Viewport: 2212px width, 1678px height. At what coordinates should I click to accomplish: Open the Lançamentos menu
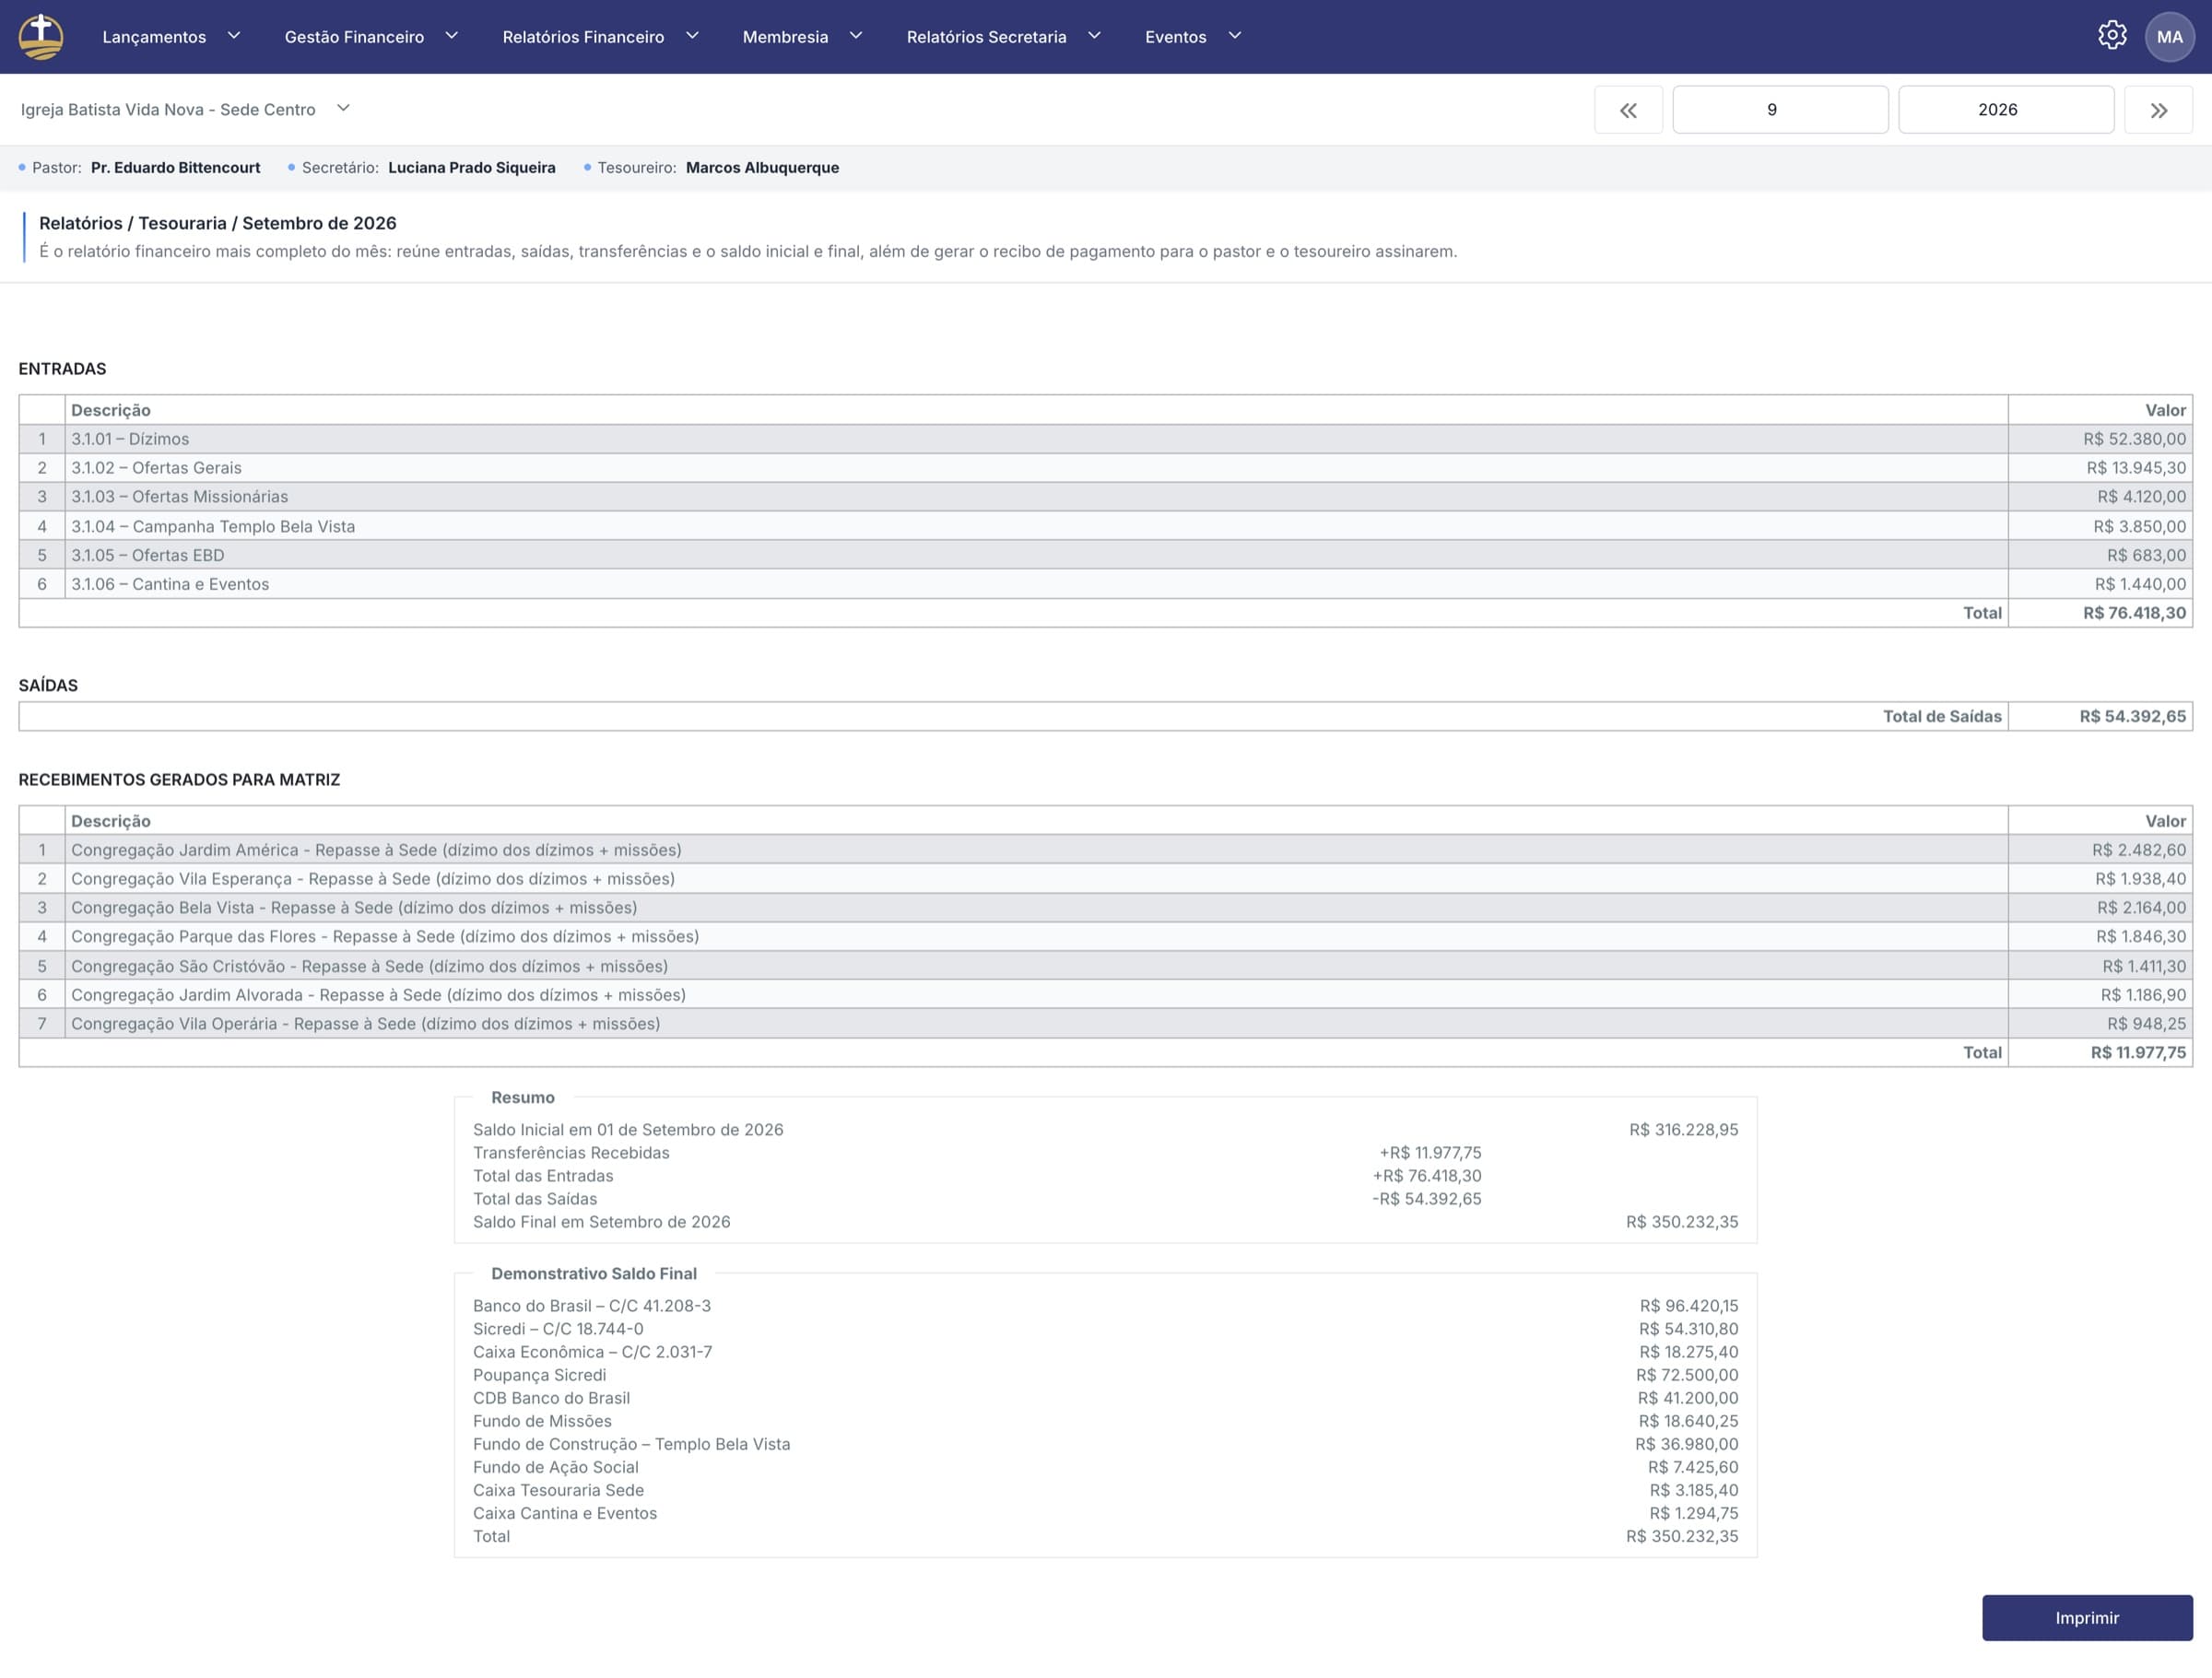[x=154, y=37]
